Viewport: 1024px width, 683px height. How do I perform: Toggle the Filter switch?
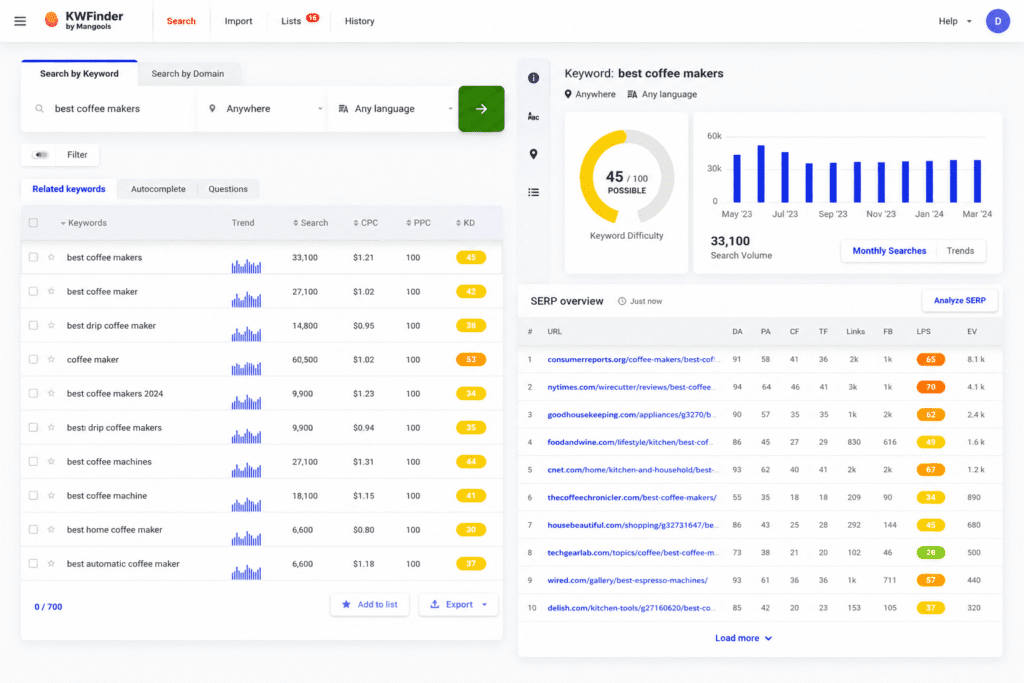(x=40, y=155)
